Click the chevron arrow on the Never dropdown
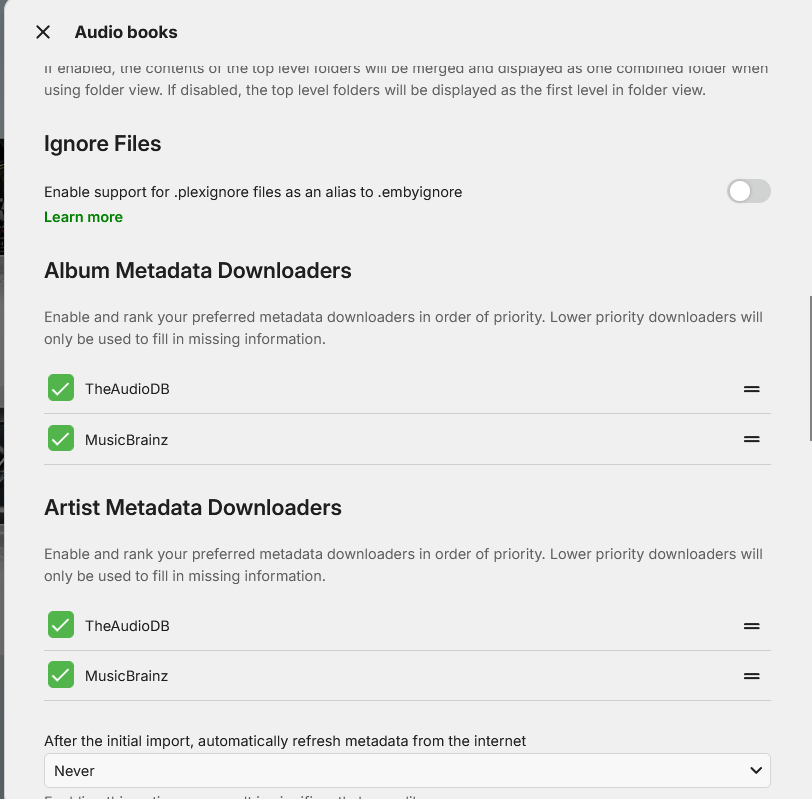This screenshot has width=812, height=799. coord(756,770)
